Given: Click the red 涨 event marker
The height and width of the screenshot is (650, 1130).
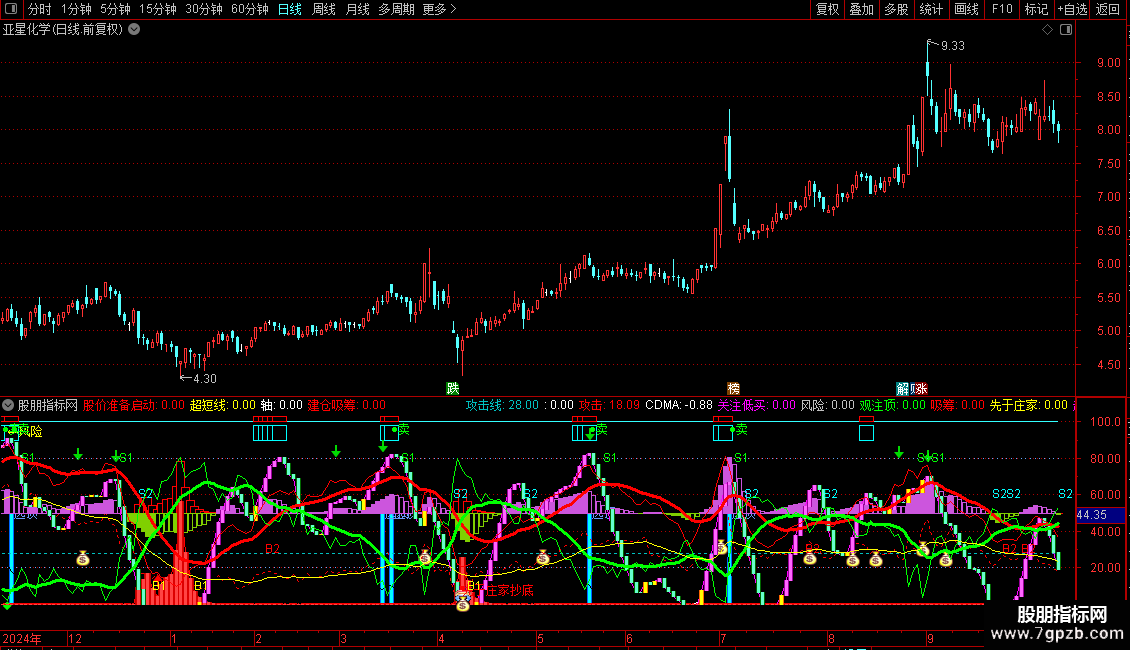Looking at the screenshot, I should (x=921, y=388).
